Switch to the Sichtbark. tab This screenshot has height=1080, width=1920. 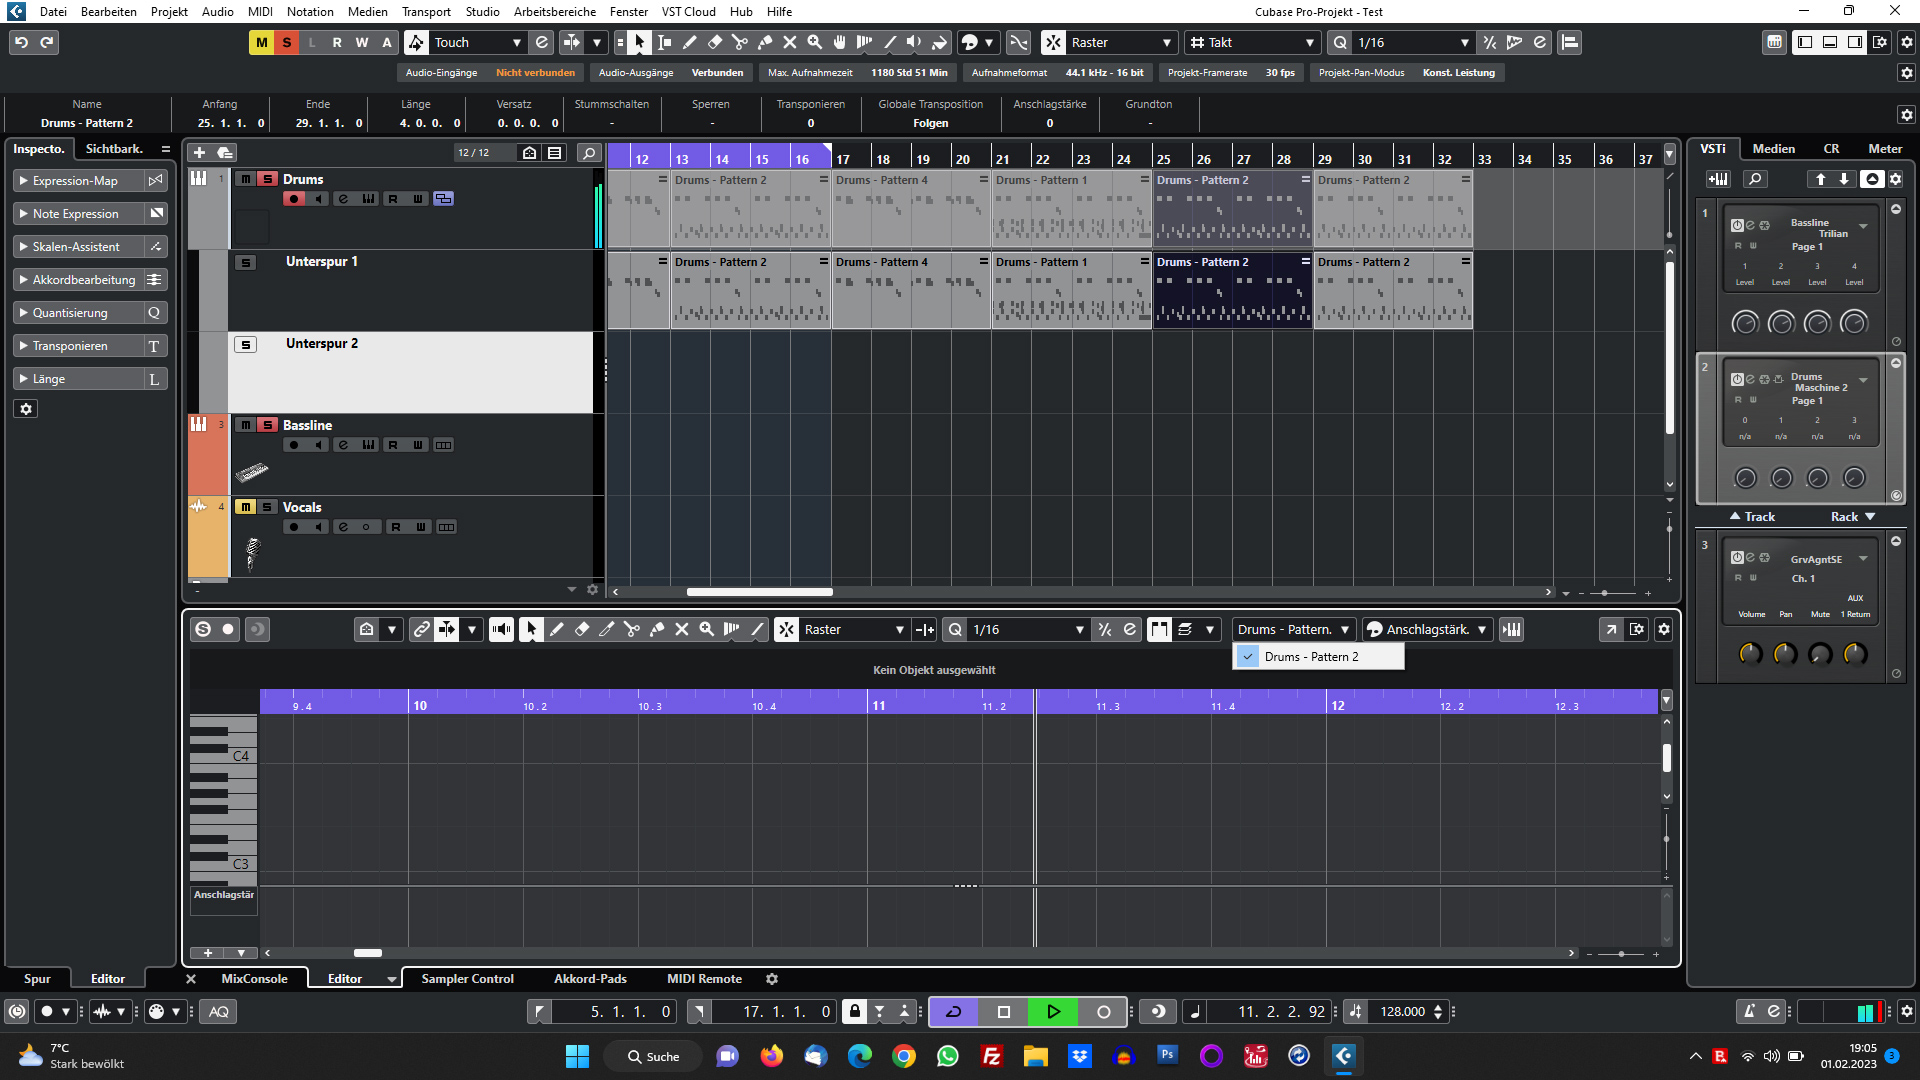(114, 148)
